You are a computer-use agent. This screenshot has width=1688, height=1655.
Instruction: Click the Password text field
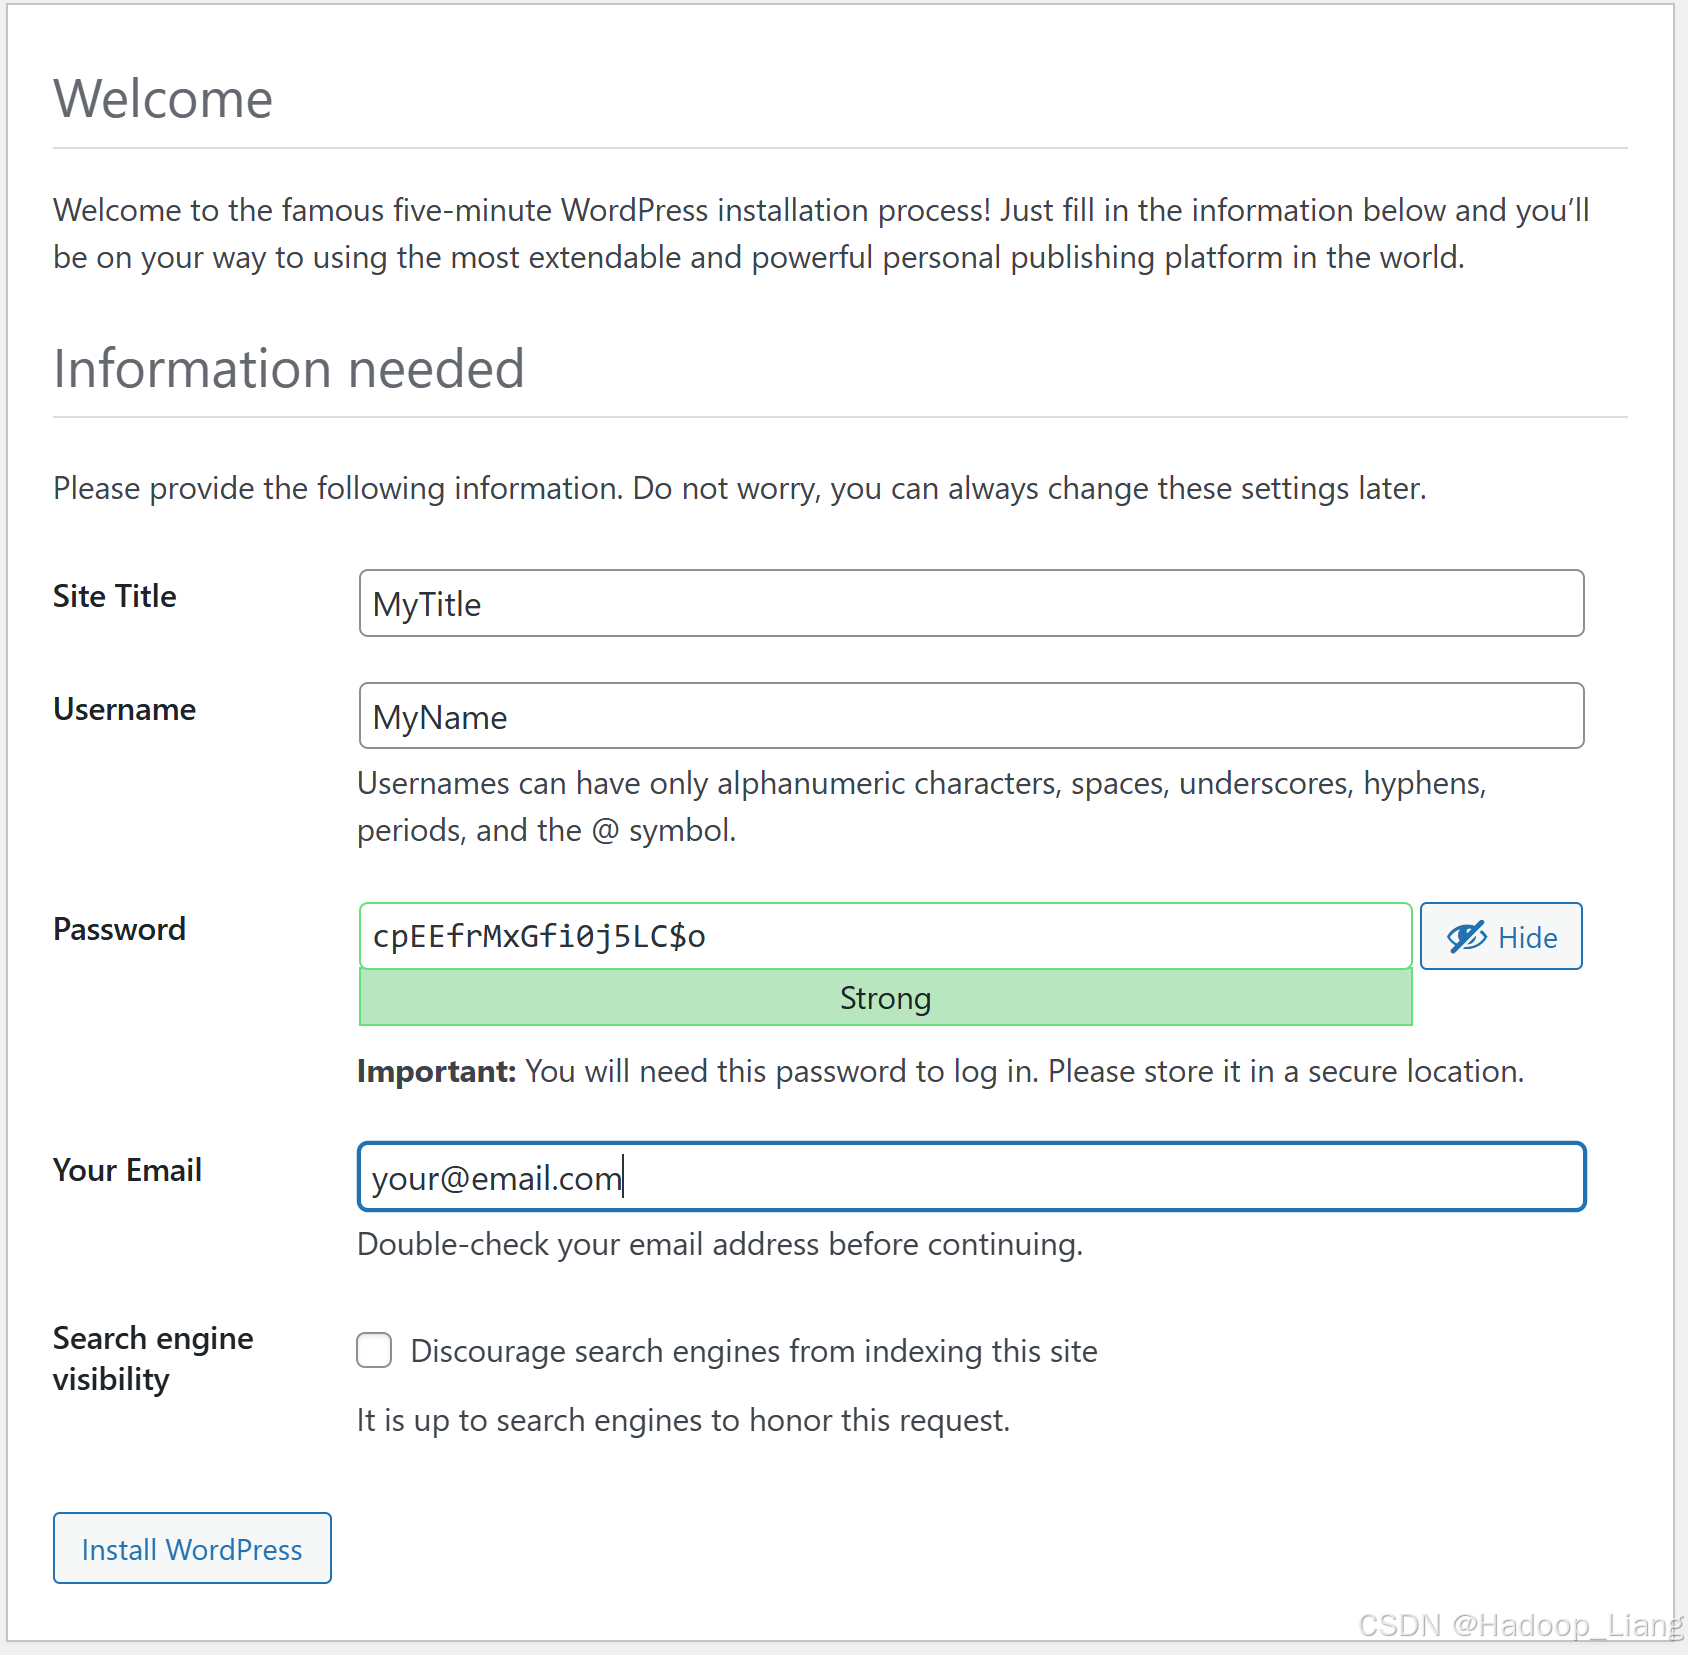coord(885,936)
